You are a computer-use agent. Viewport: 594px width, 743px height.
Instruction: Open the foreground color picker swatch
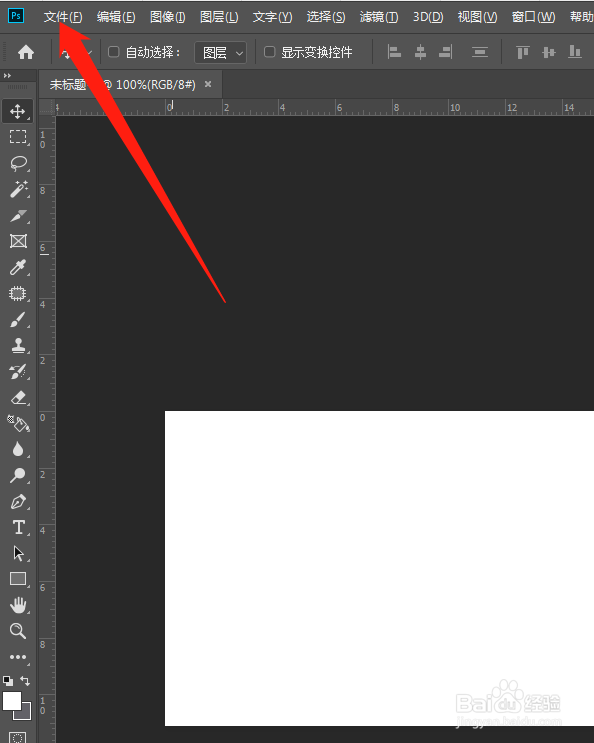(x=12, y=701)
